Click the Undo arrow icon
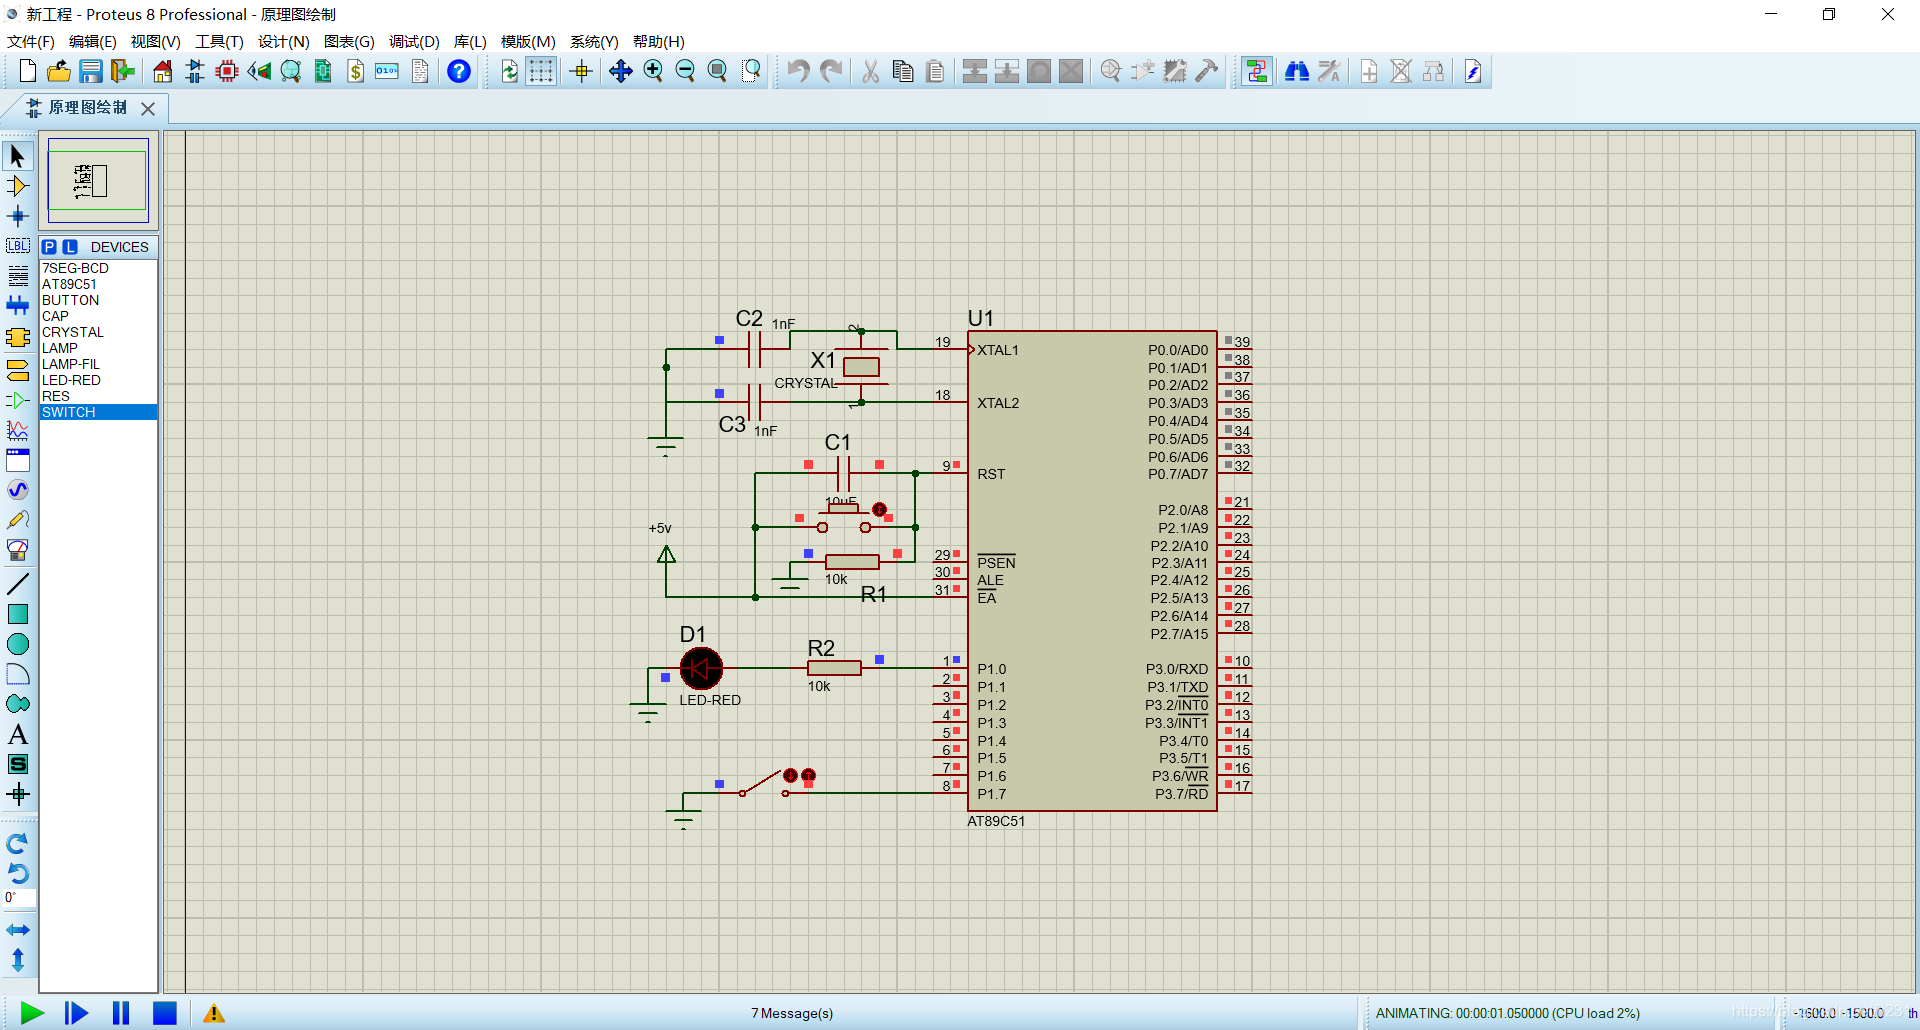1920x1030 pixels. tap(798, 71)
